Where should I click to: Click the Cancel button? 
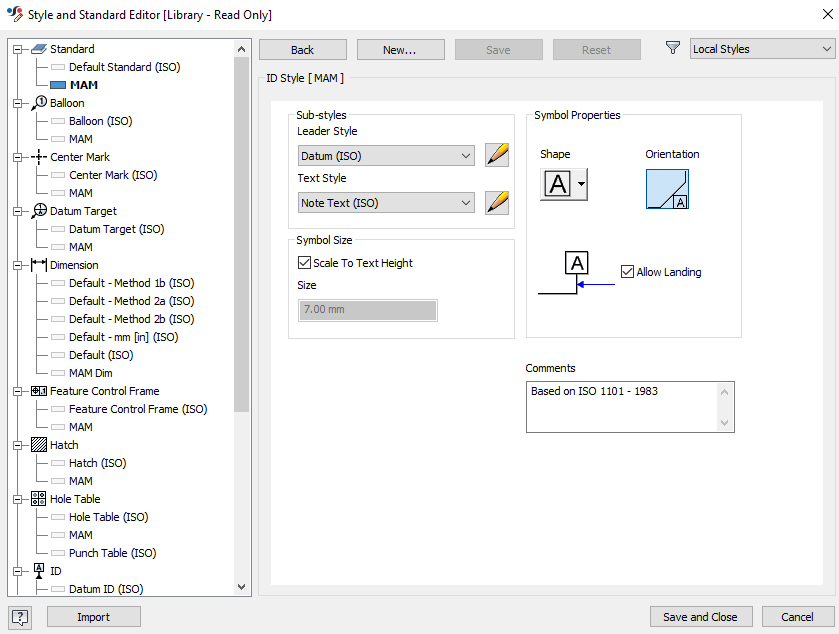798,617
